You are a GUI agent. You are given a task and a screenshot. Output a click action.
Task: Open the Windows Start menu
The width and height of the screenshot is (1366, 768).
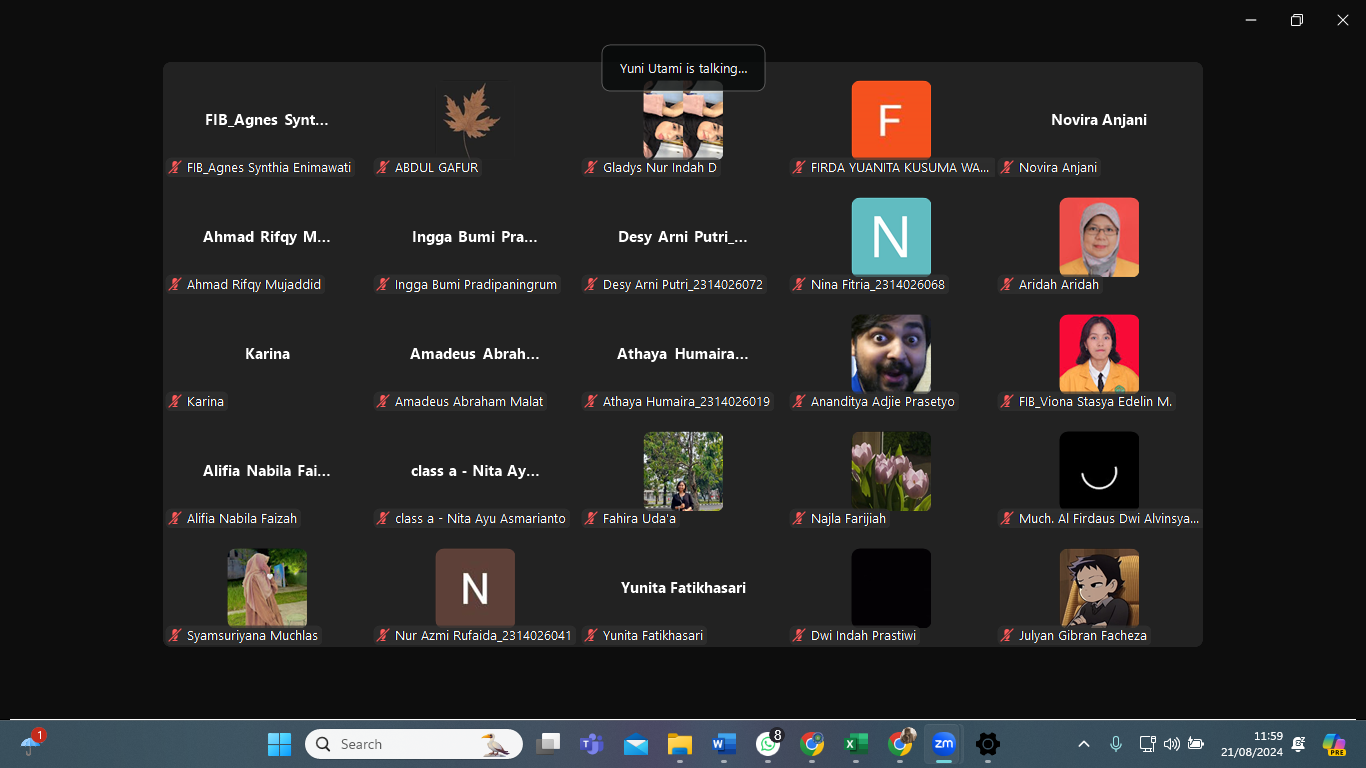(279, 744)
